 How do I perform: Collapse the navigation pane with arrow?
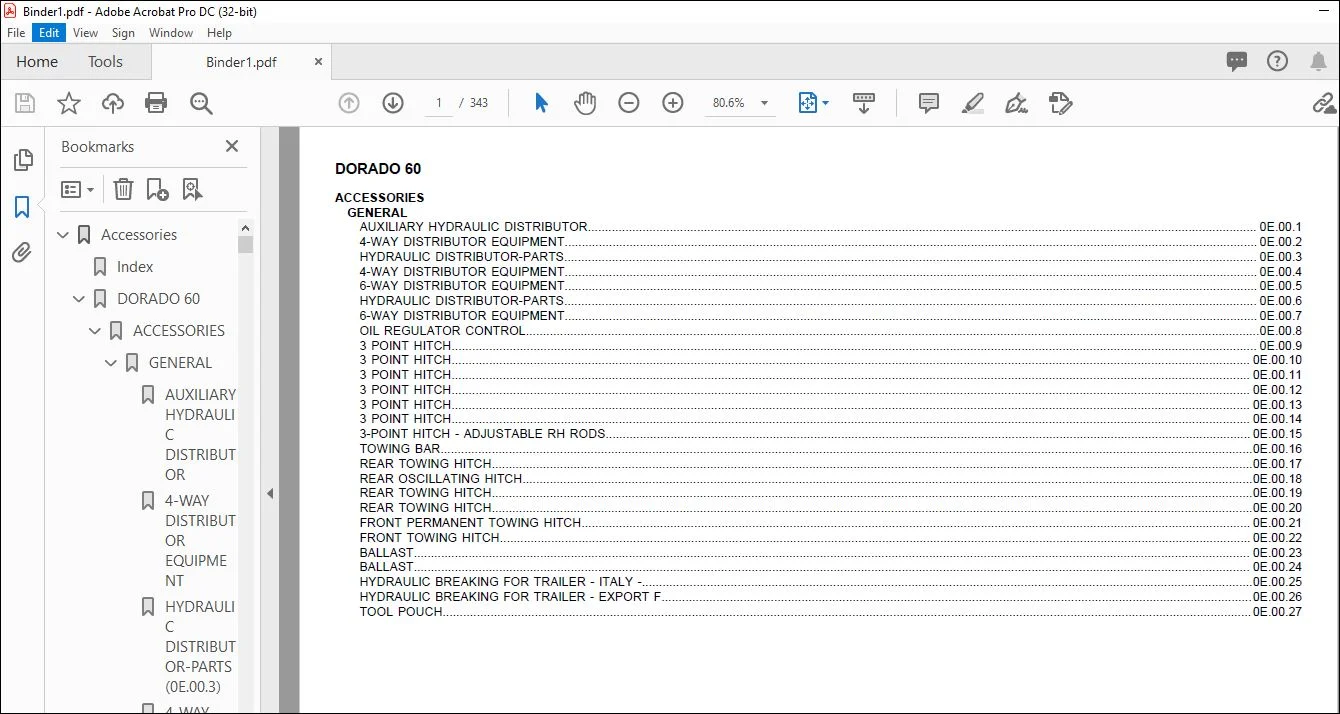click(270, 493)
